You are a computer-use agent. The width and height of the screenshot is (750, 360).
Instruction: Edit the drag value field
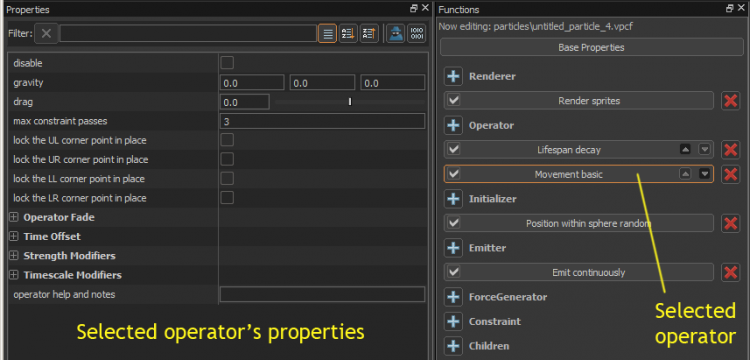(244, 102)
